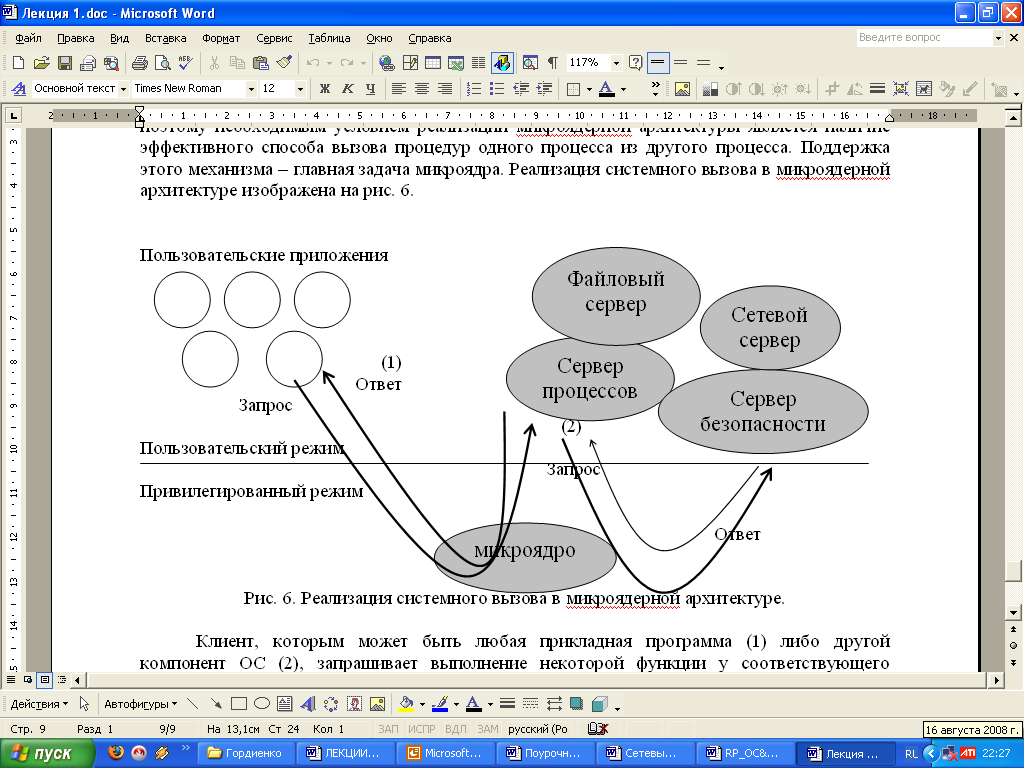The width and height of the screenshot is (1024, 768).
Task: Launch Firefox from the quick launch bar
Action: click(x=116, y=753)
